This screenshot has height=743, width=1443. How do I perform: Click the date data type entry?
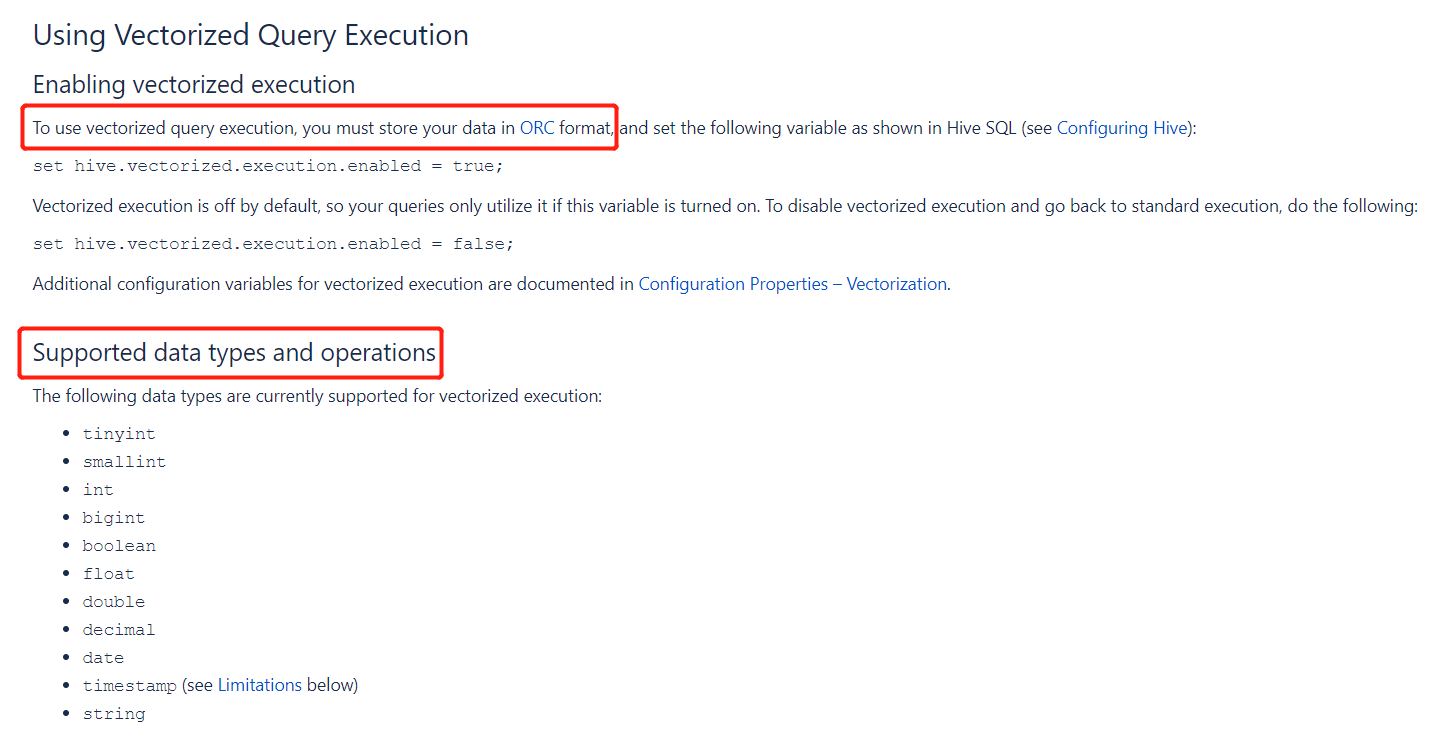pos(103,658)
